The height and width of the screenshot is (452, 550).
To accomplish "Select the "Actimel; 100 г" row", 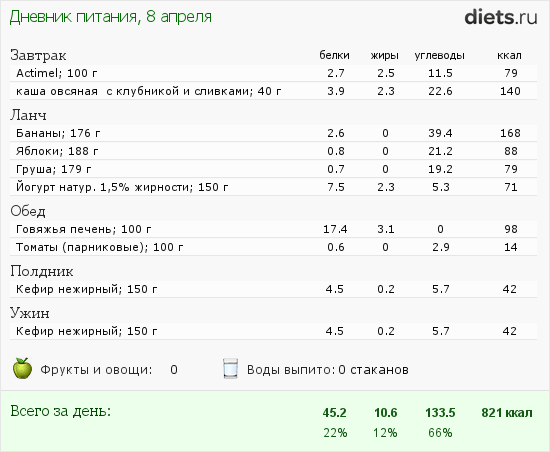I will click(273, 73).
